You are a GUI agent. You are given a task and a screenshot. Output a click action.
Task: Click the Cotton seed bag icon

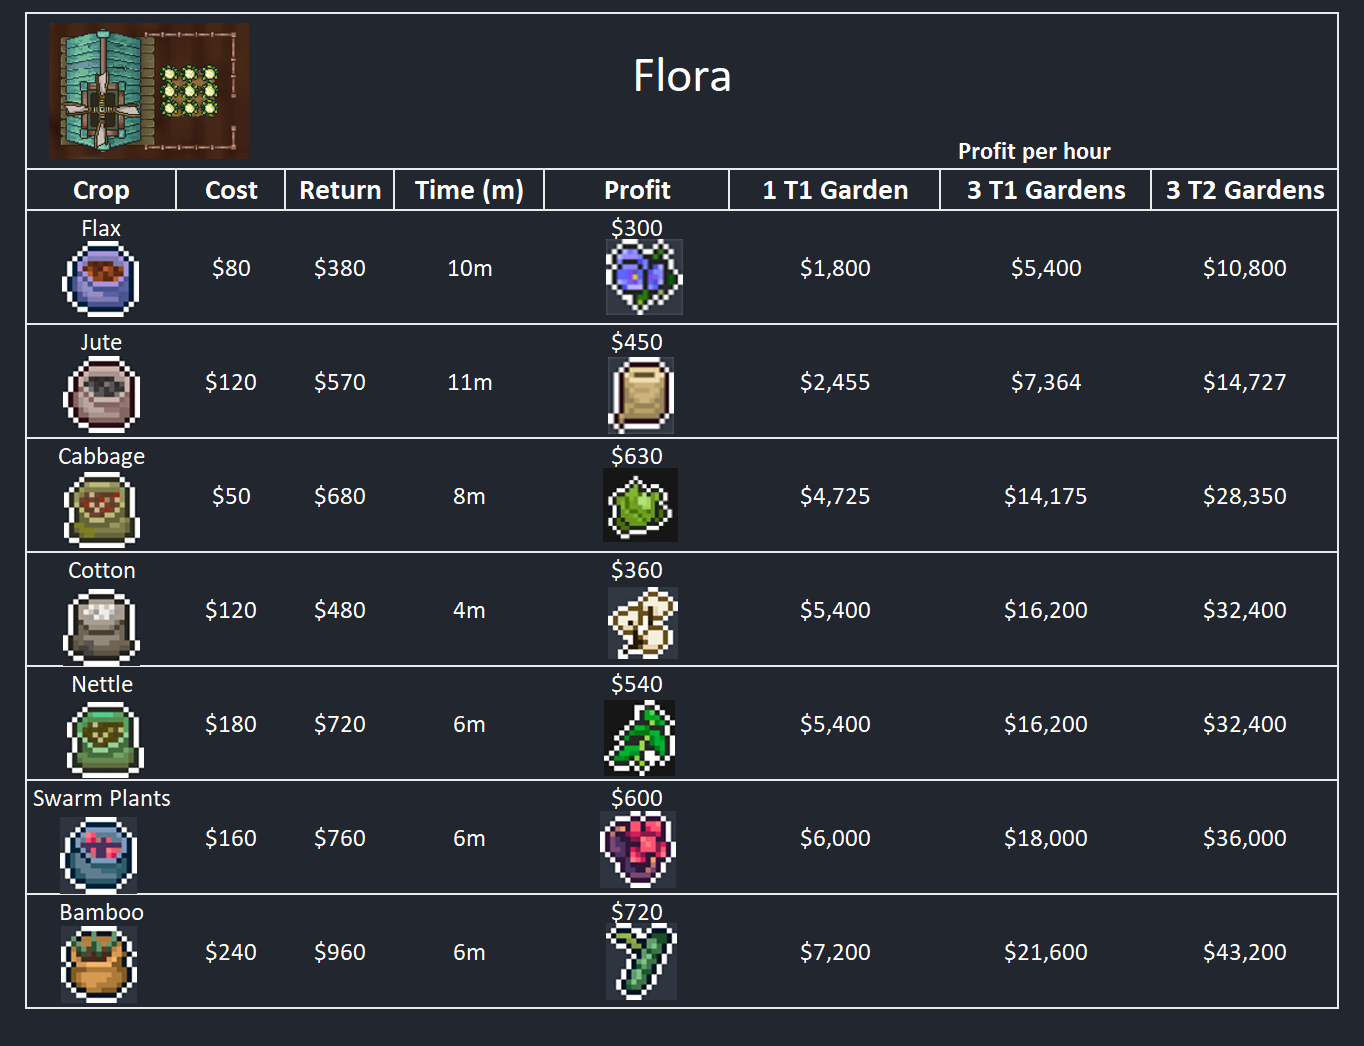point(101,625)
